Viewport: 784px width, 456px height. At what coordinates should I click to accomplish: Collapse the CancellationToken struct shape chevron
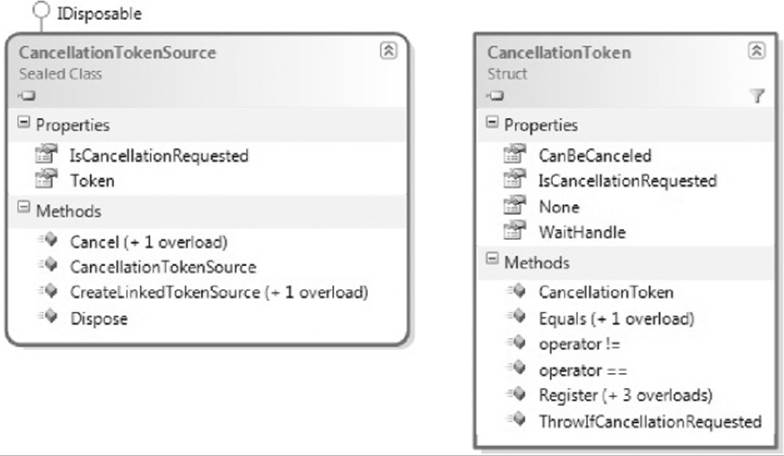[756, 50]
